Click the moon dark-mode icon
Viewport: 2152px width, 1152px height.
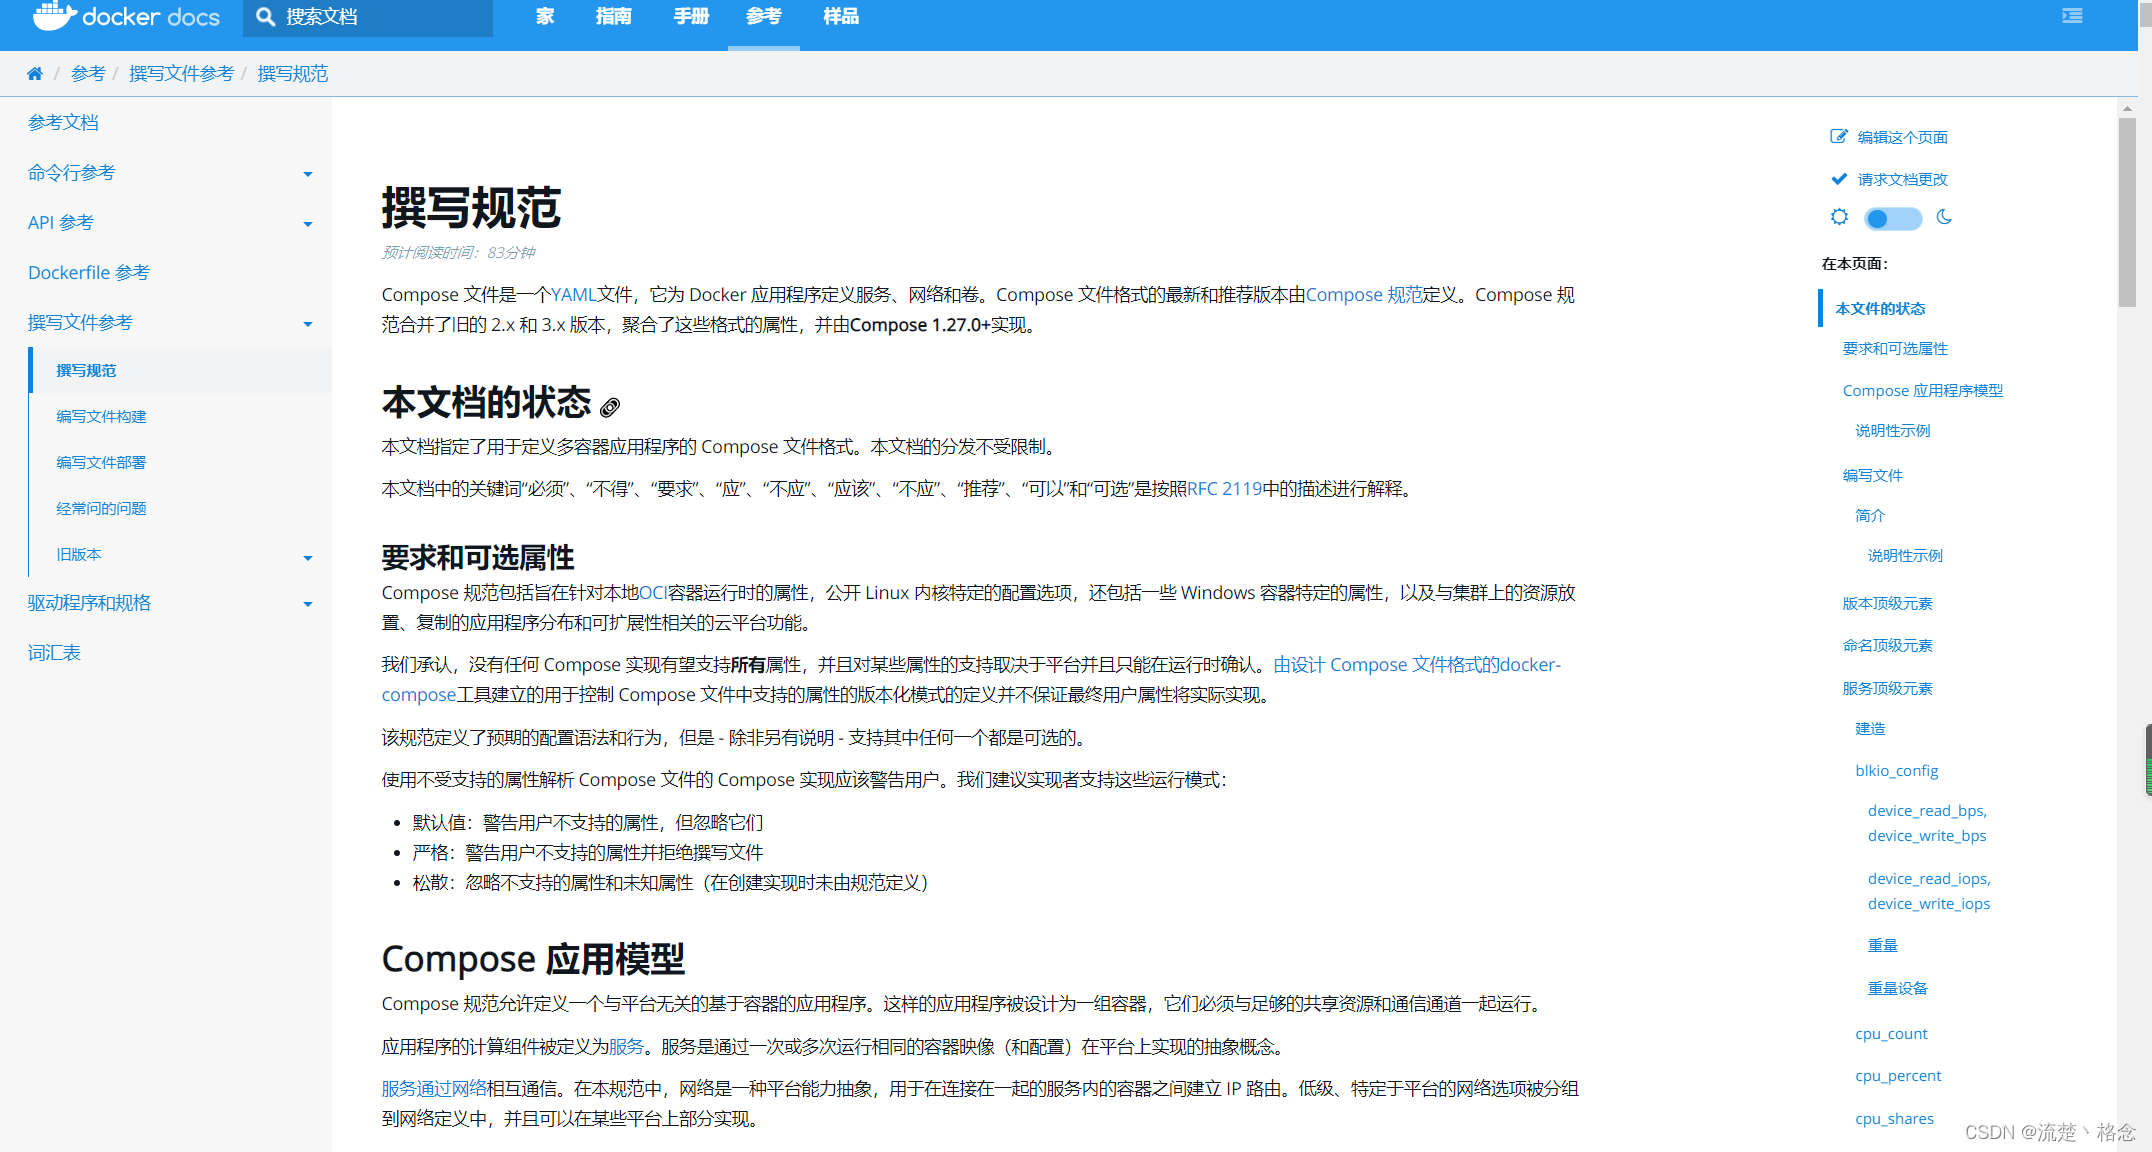tap(1944, 217)
